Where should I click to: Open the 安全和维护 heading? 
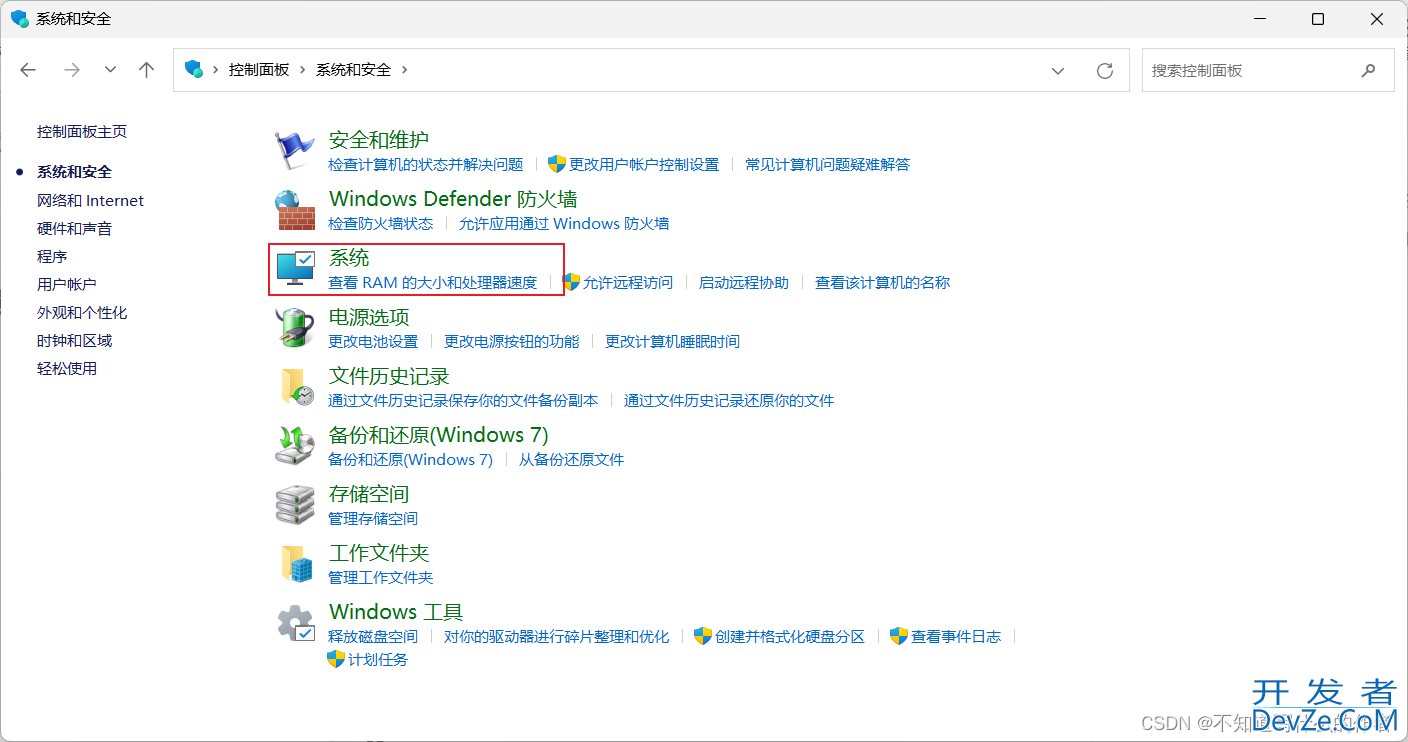(379, 139)
